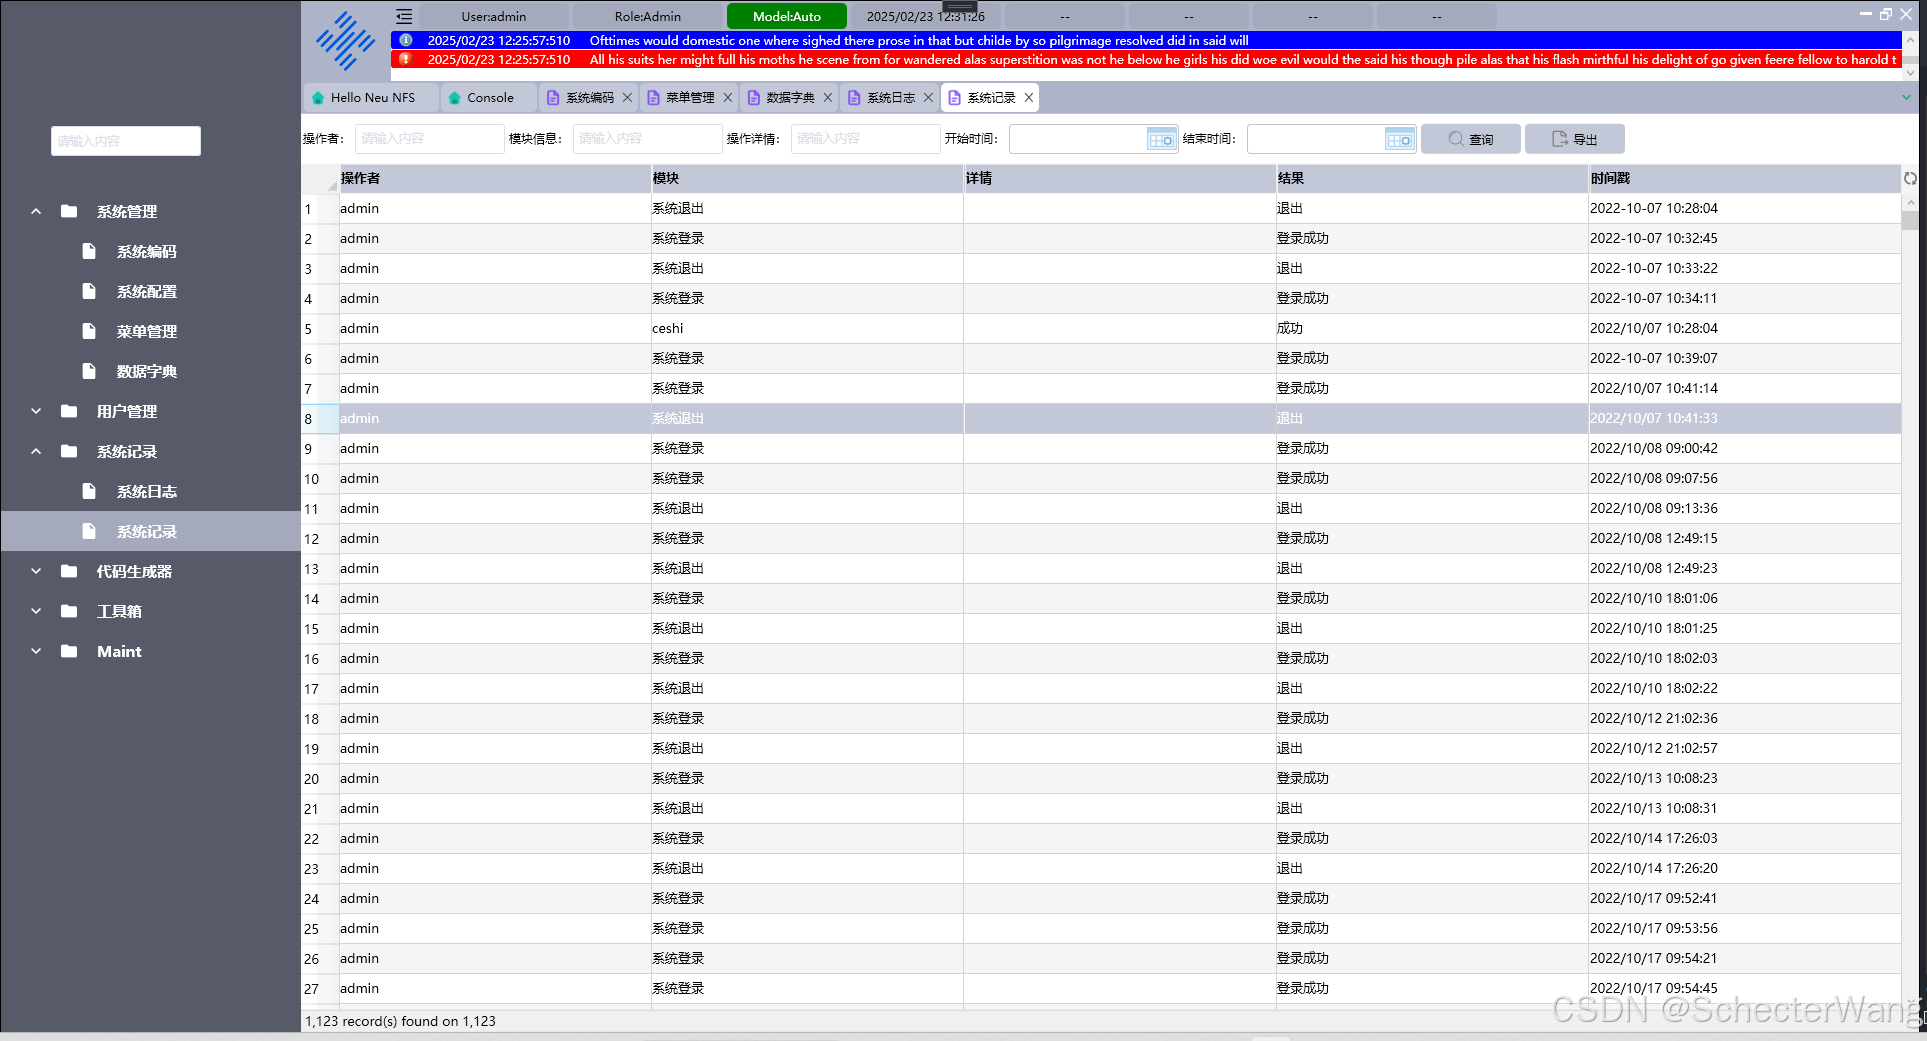Expand the message log panel chevron

pyautogui.click(x=1910, y=72)
